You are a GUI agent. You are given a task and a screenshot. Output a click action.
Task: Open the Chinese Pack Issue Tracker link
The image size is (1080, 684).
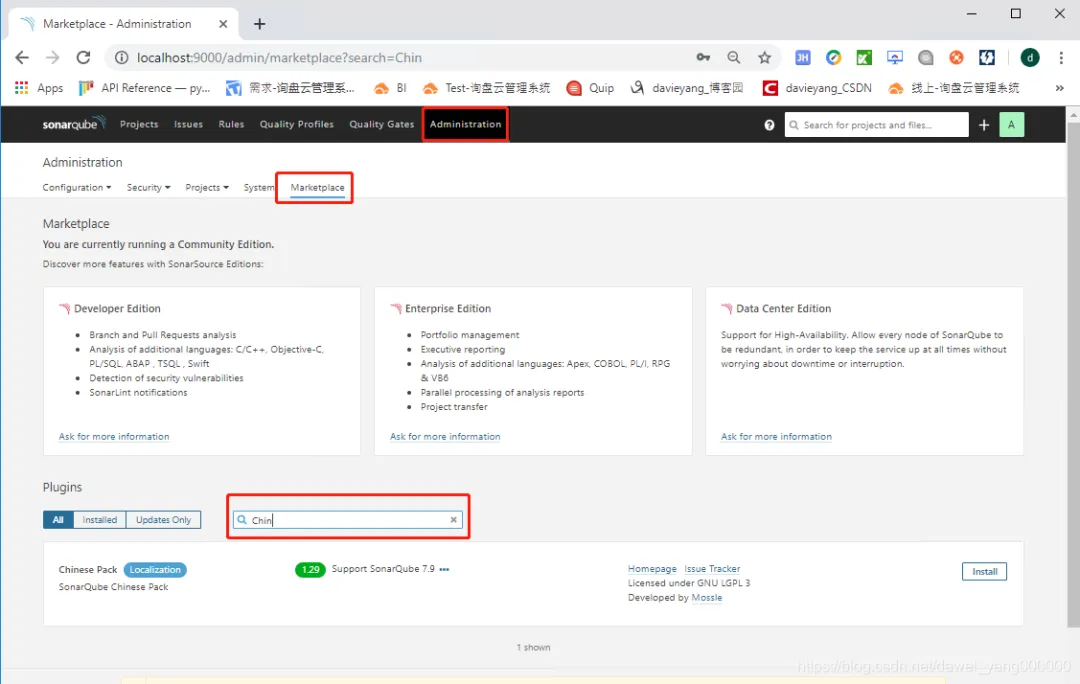(712, 569)
